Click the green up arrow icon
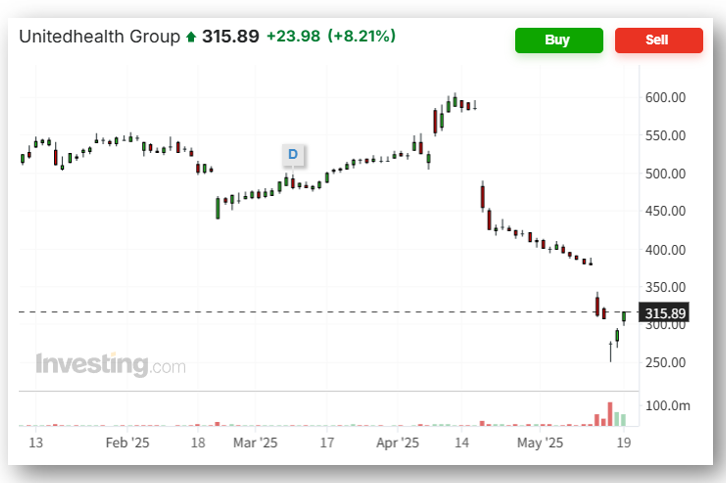Viewport: 726px width, 483px height. click(x=191, y=37)
